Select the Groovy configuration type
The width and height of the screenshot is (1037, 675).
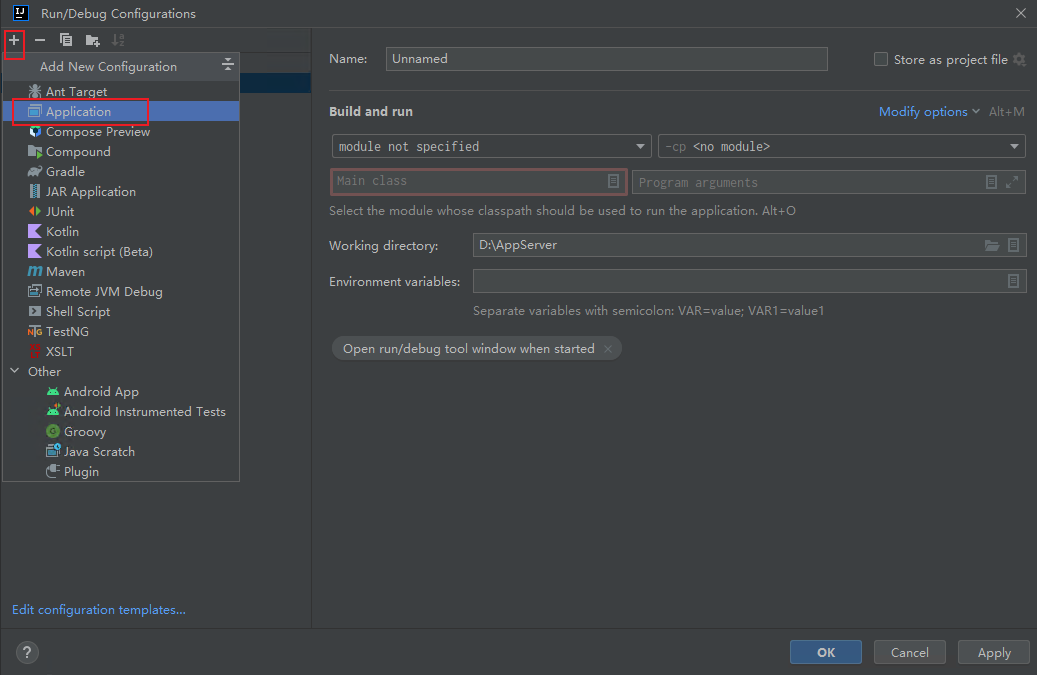[121, 431]
